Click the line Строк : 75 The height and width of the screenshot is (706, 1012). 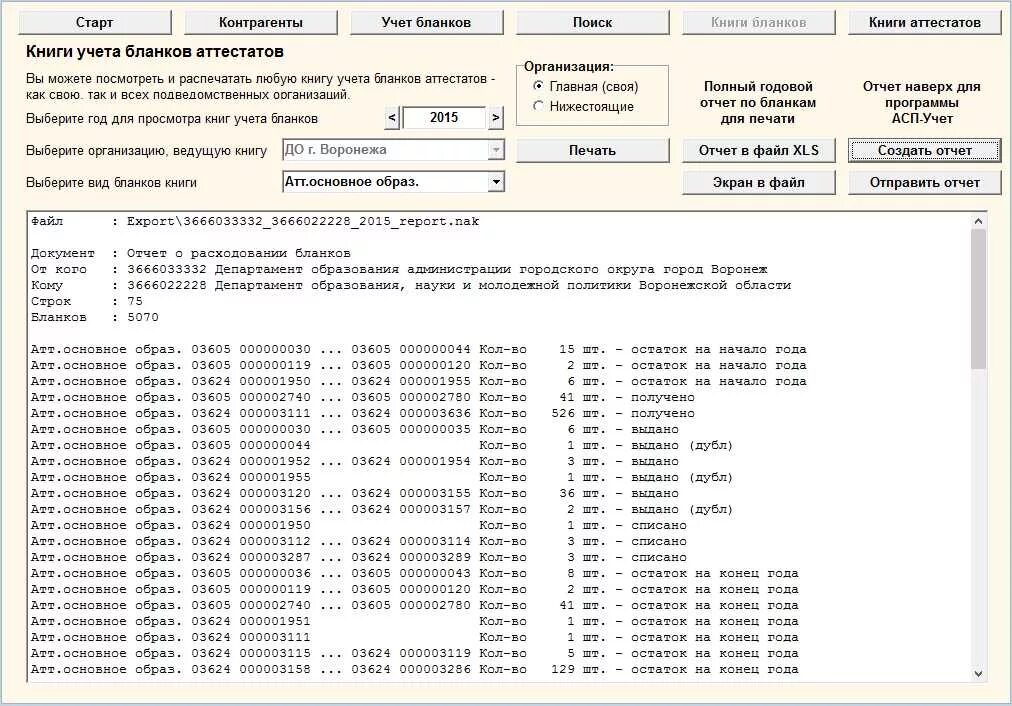(86, 301)
